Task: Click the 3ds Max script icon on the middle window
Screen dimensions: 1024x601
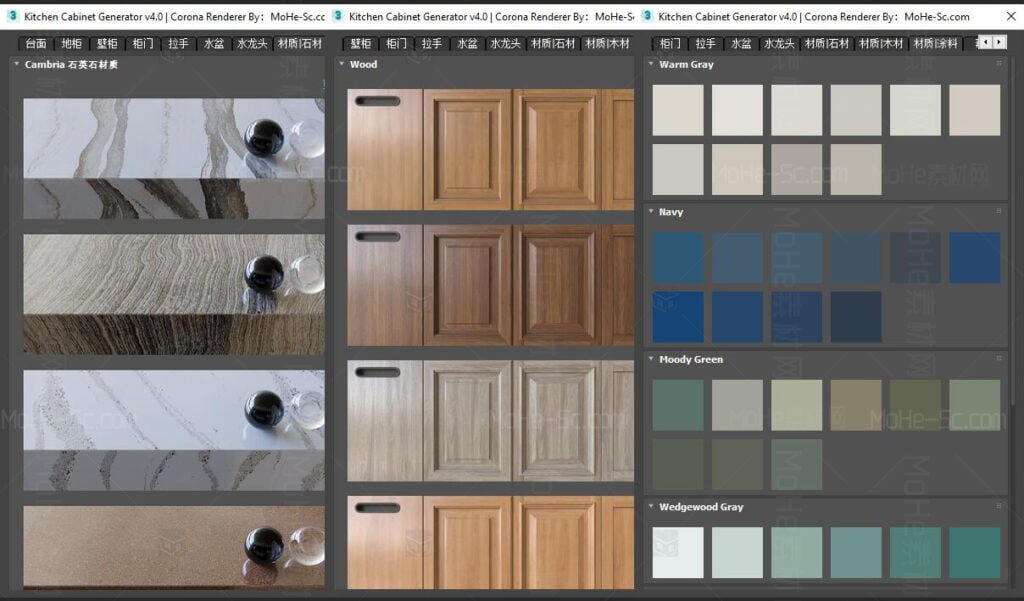Action: tap(336, 16)
